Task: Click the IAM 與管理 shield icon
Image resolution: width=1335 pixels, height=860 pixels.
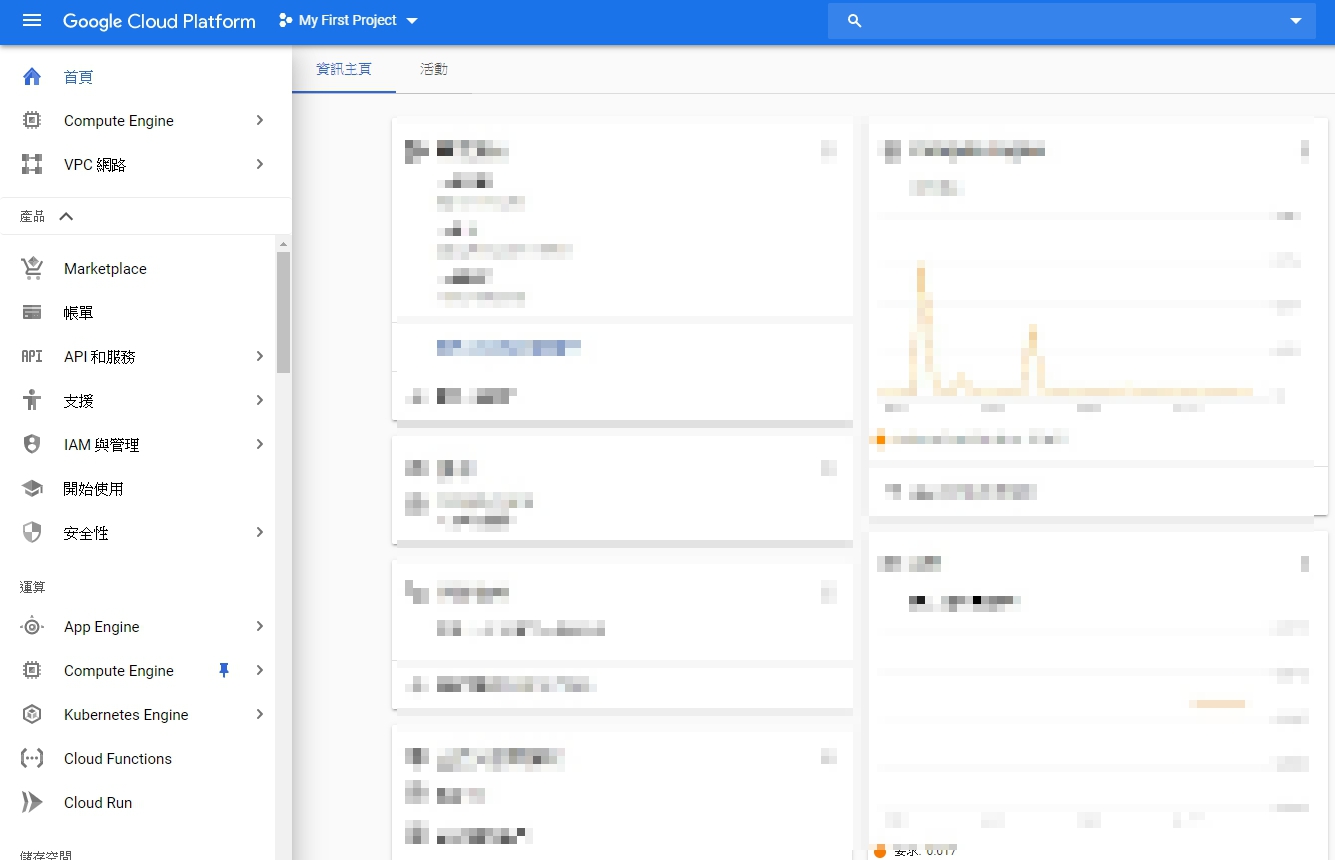Action: [x=32, y=444]
